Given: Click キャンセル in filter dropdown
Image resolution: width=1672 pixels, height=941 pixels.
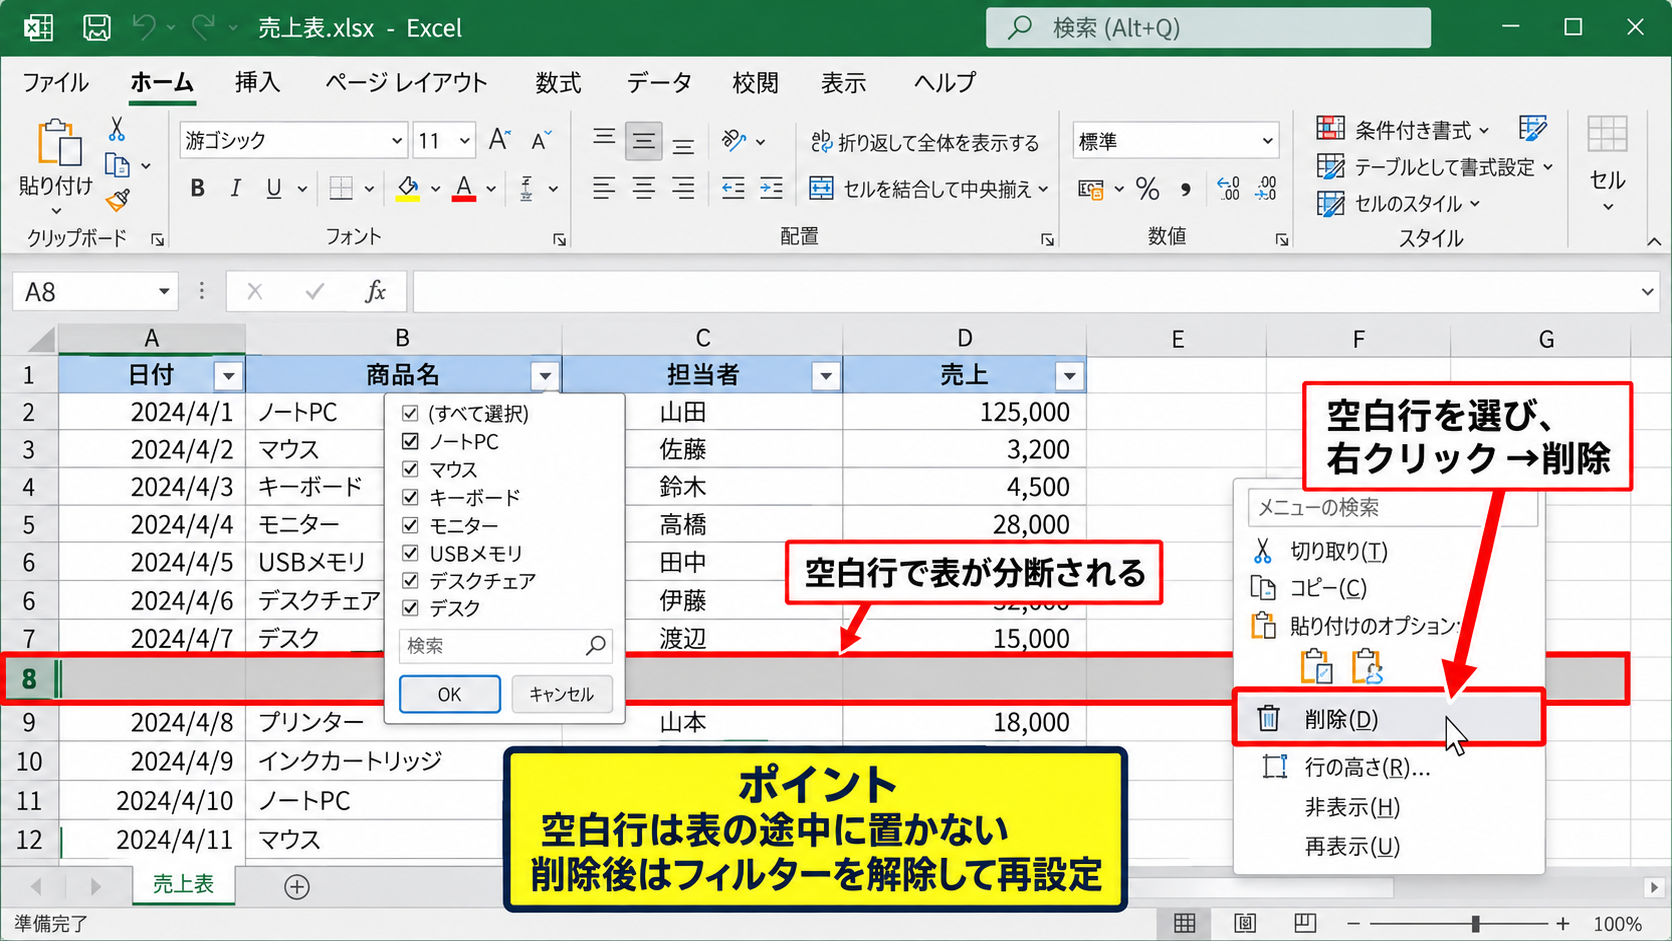Looking at the screenshot, I should tap(561, 694).
